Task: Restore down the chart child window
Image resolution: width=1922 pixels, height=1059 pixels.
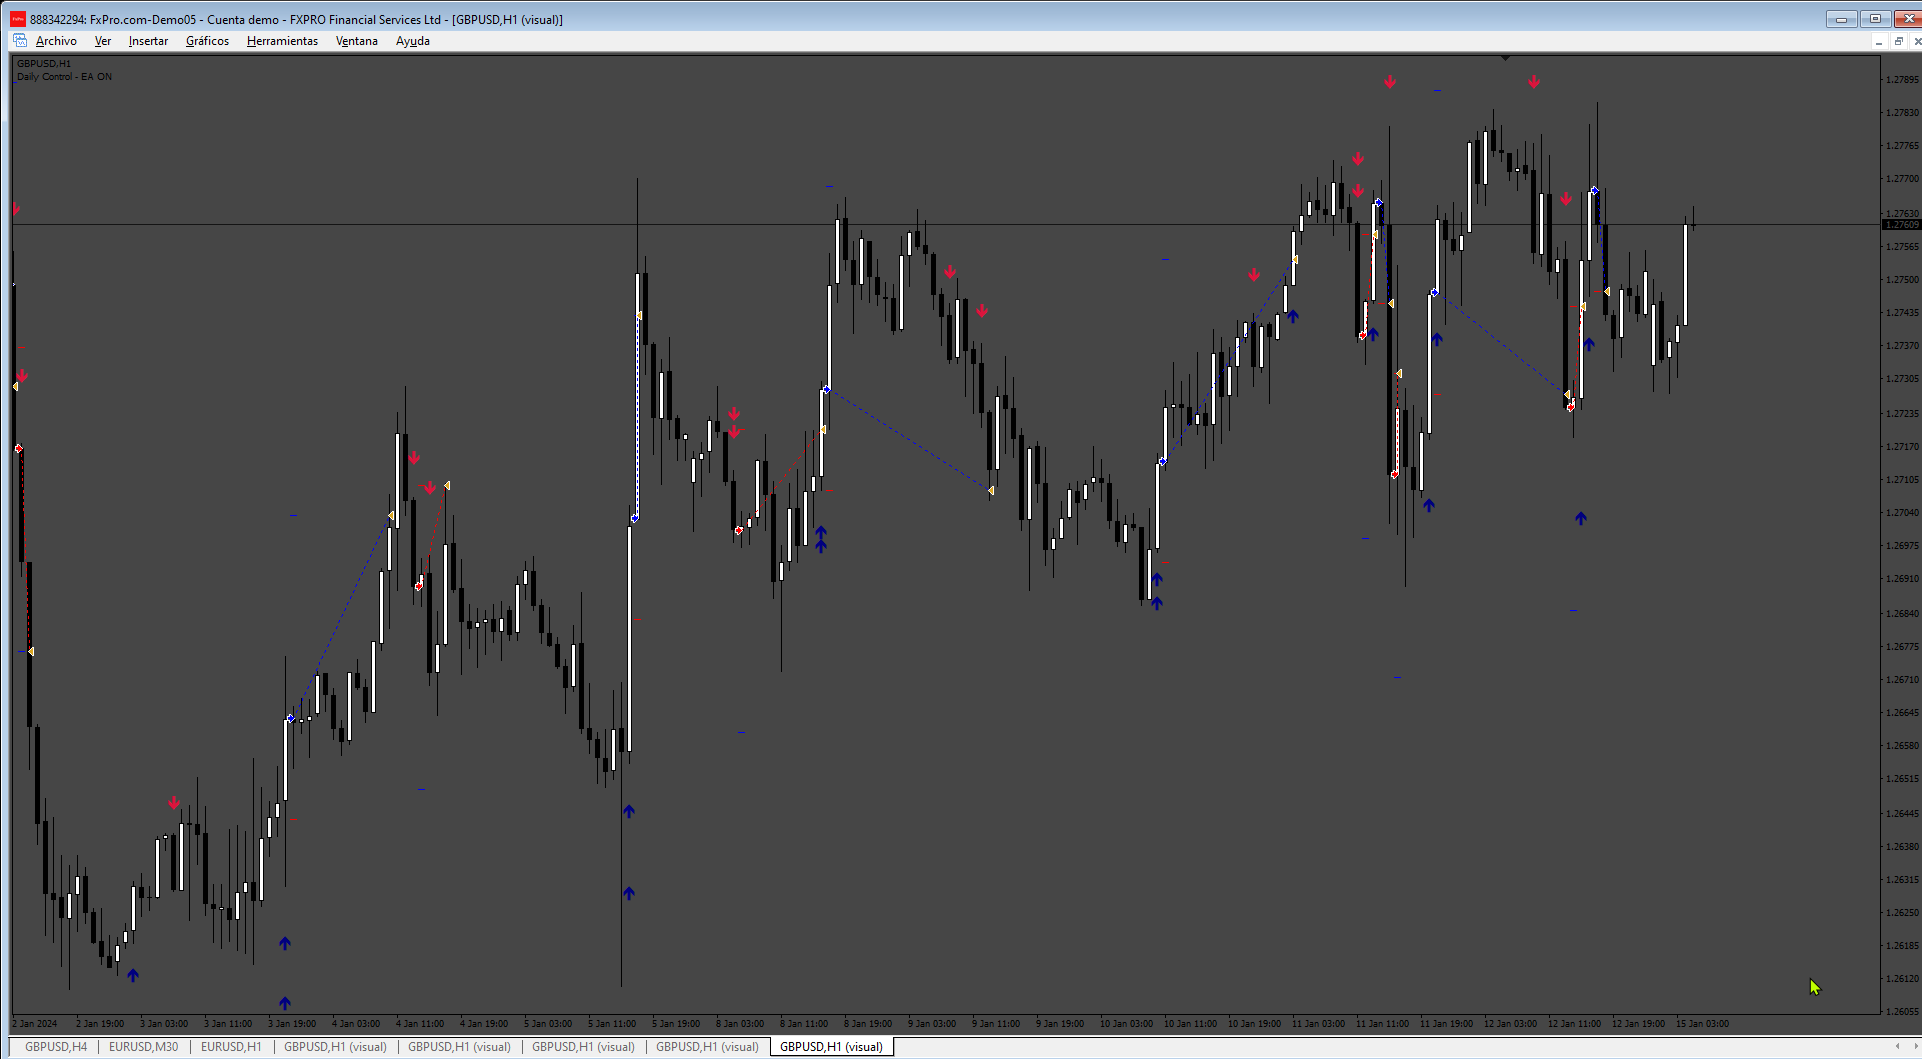Action: pyautogui.click(x=1898, y=42)
